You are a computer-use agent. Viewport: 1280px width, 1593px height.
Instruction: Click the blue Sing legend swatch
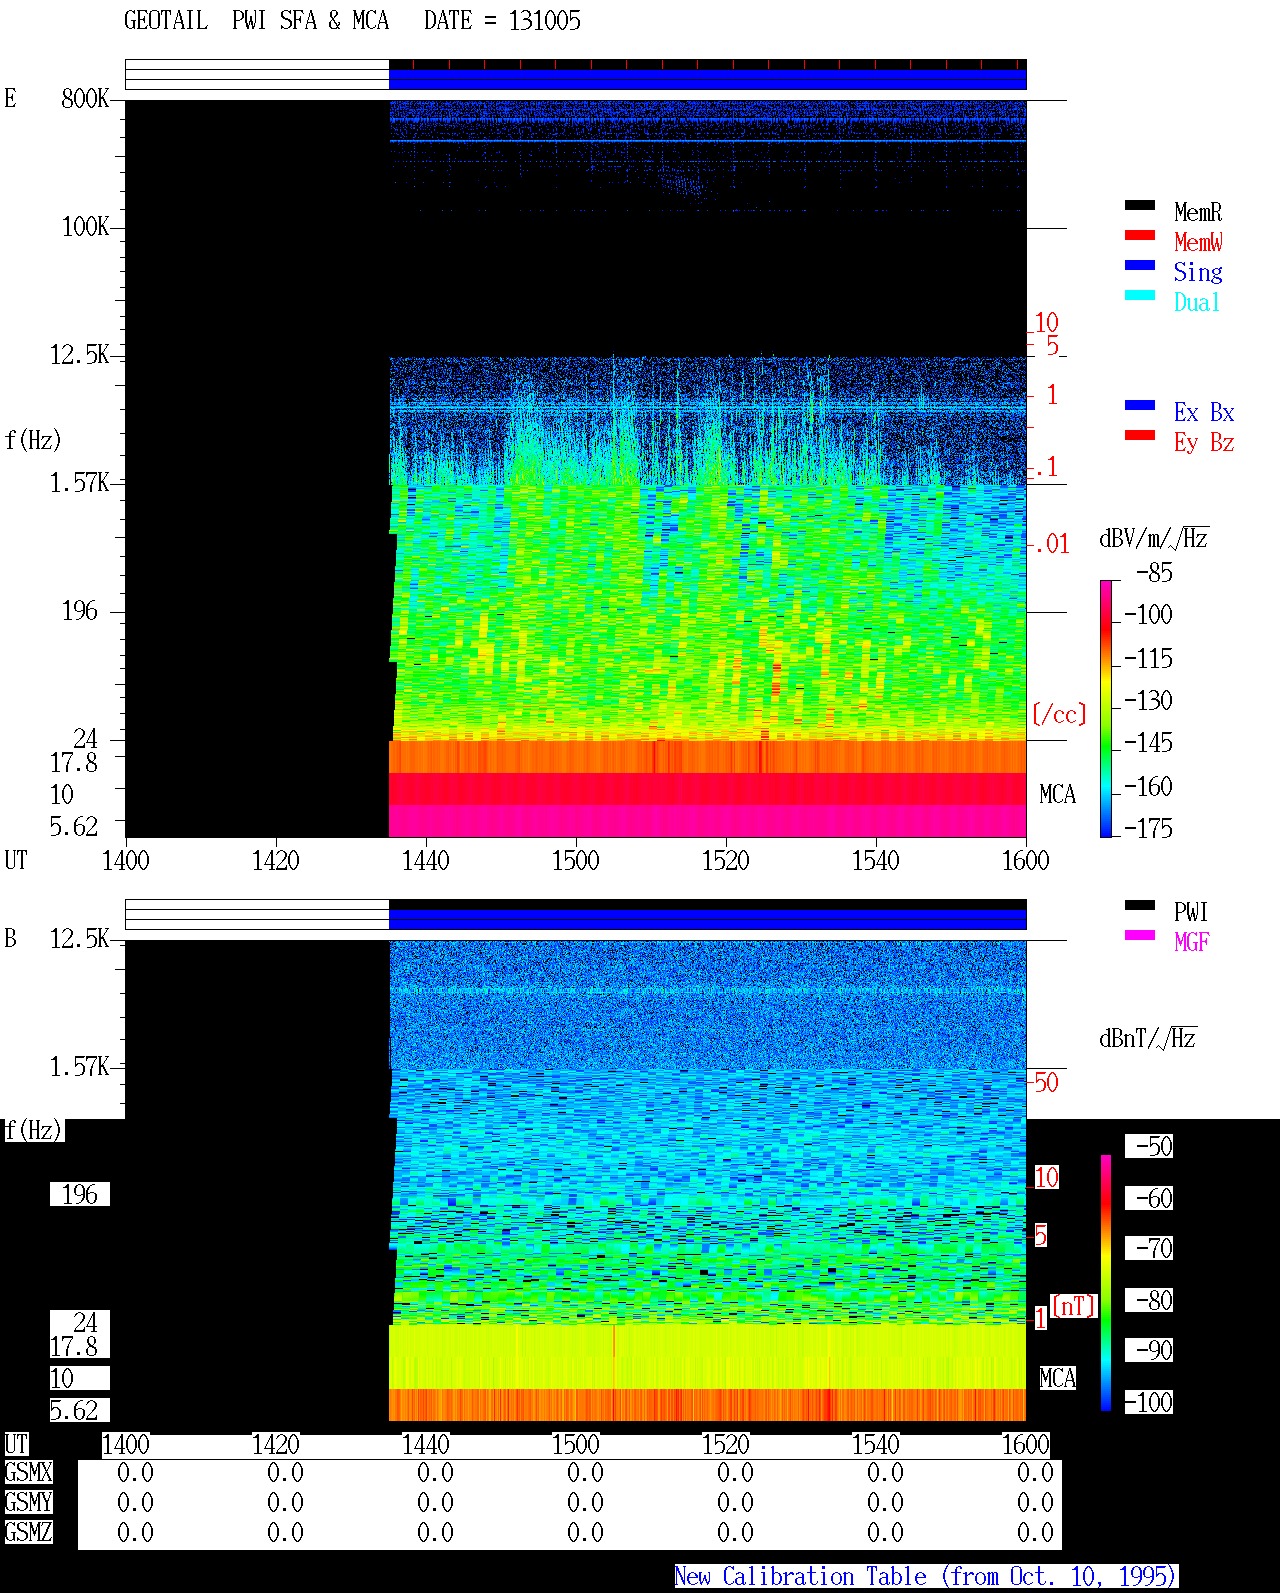click(x=1140, y=265)
